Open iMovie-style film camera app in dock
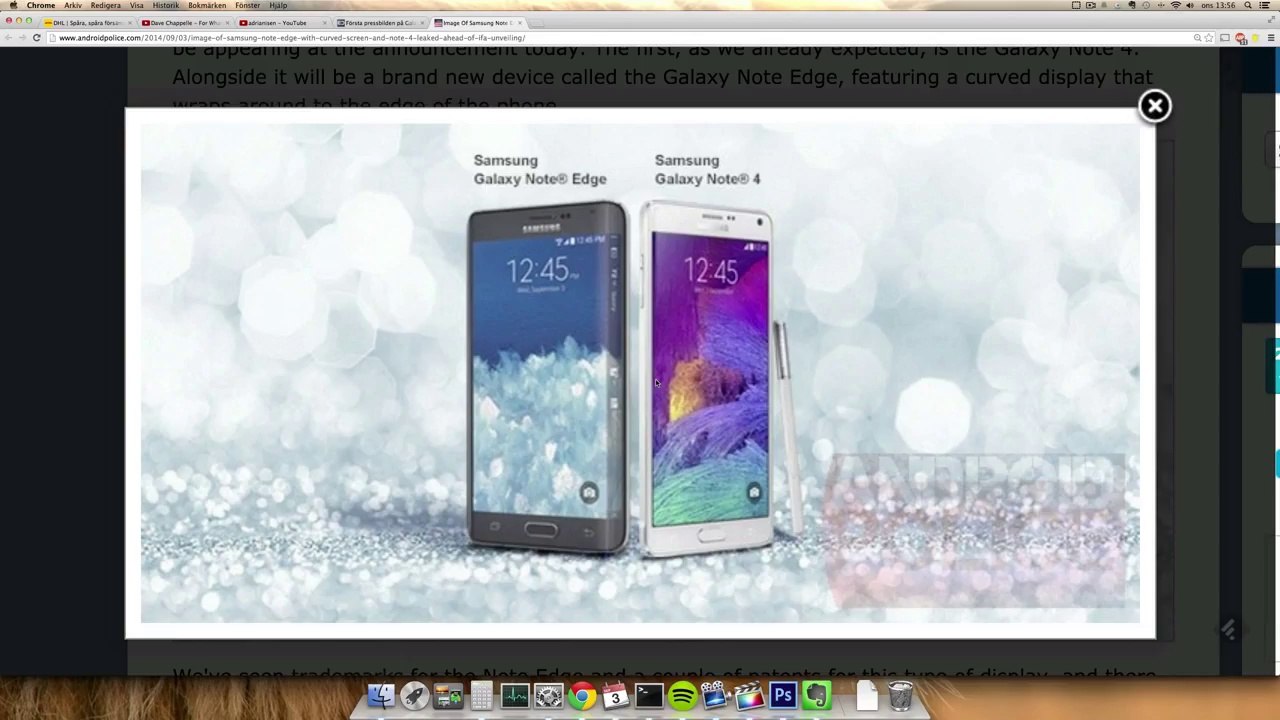 [x=715, y=696]
